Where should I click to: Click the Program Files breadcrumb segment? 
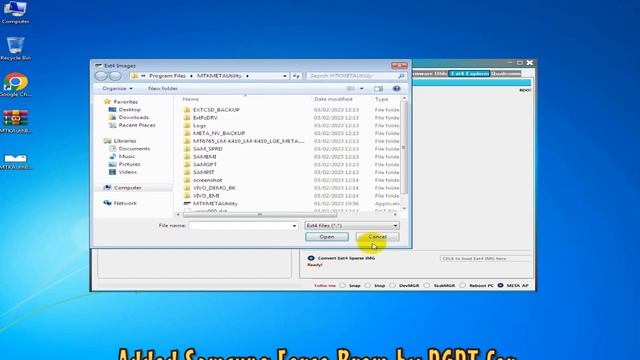167,76
